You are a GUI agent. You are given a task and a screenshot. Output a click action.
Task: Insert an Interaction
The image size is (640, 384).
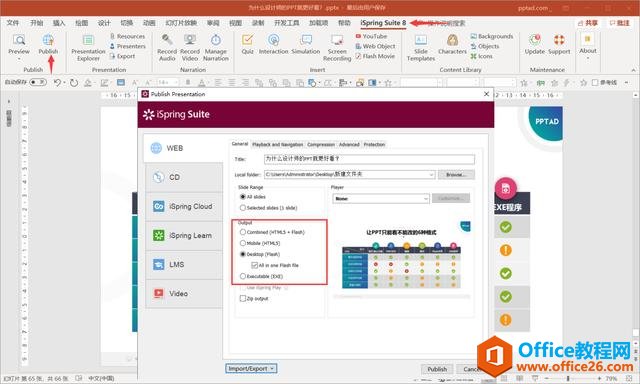click(x=273, y=44)
